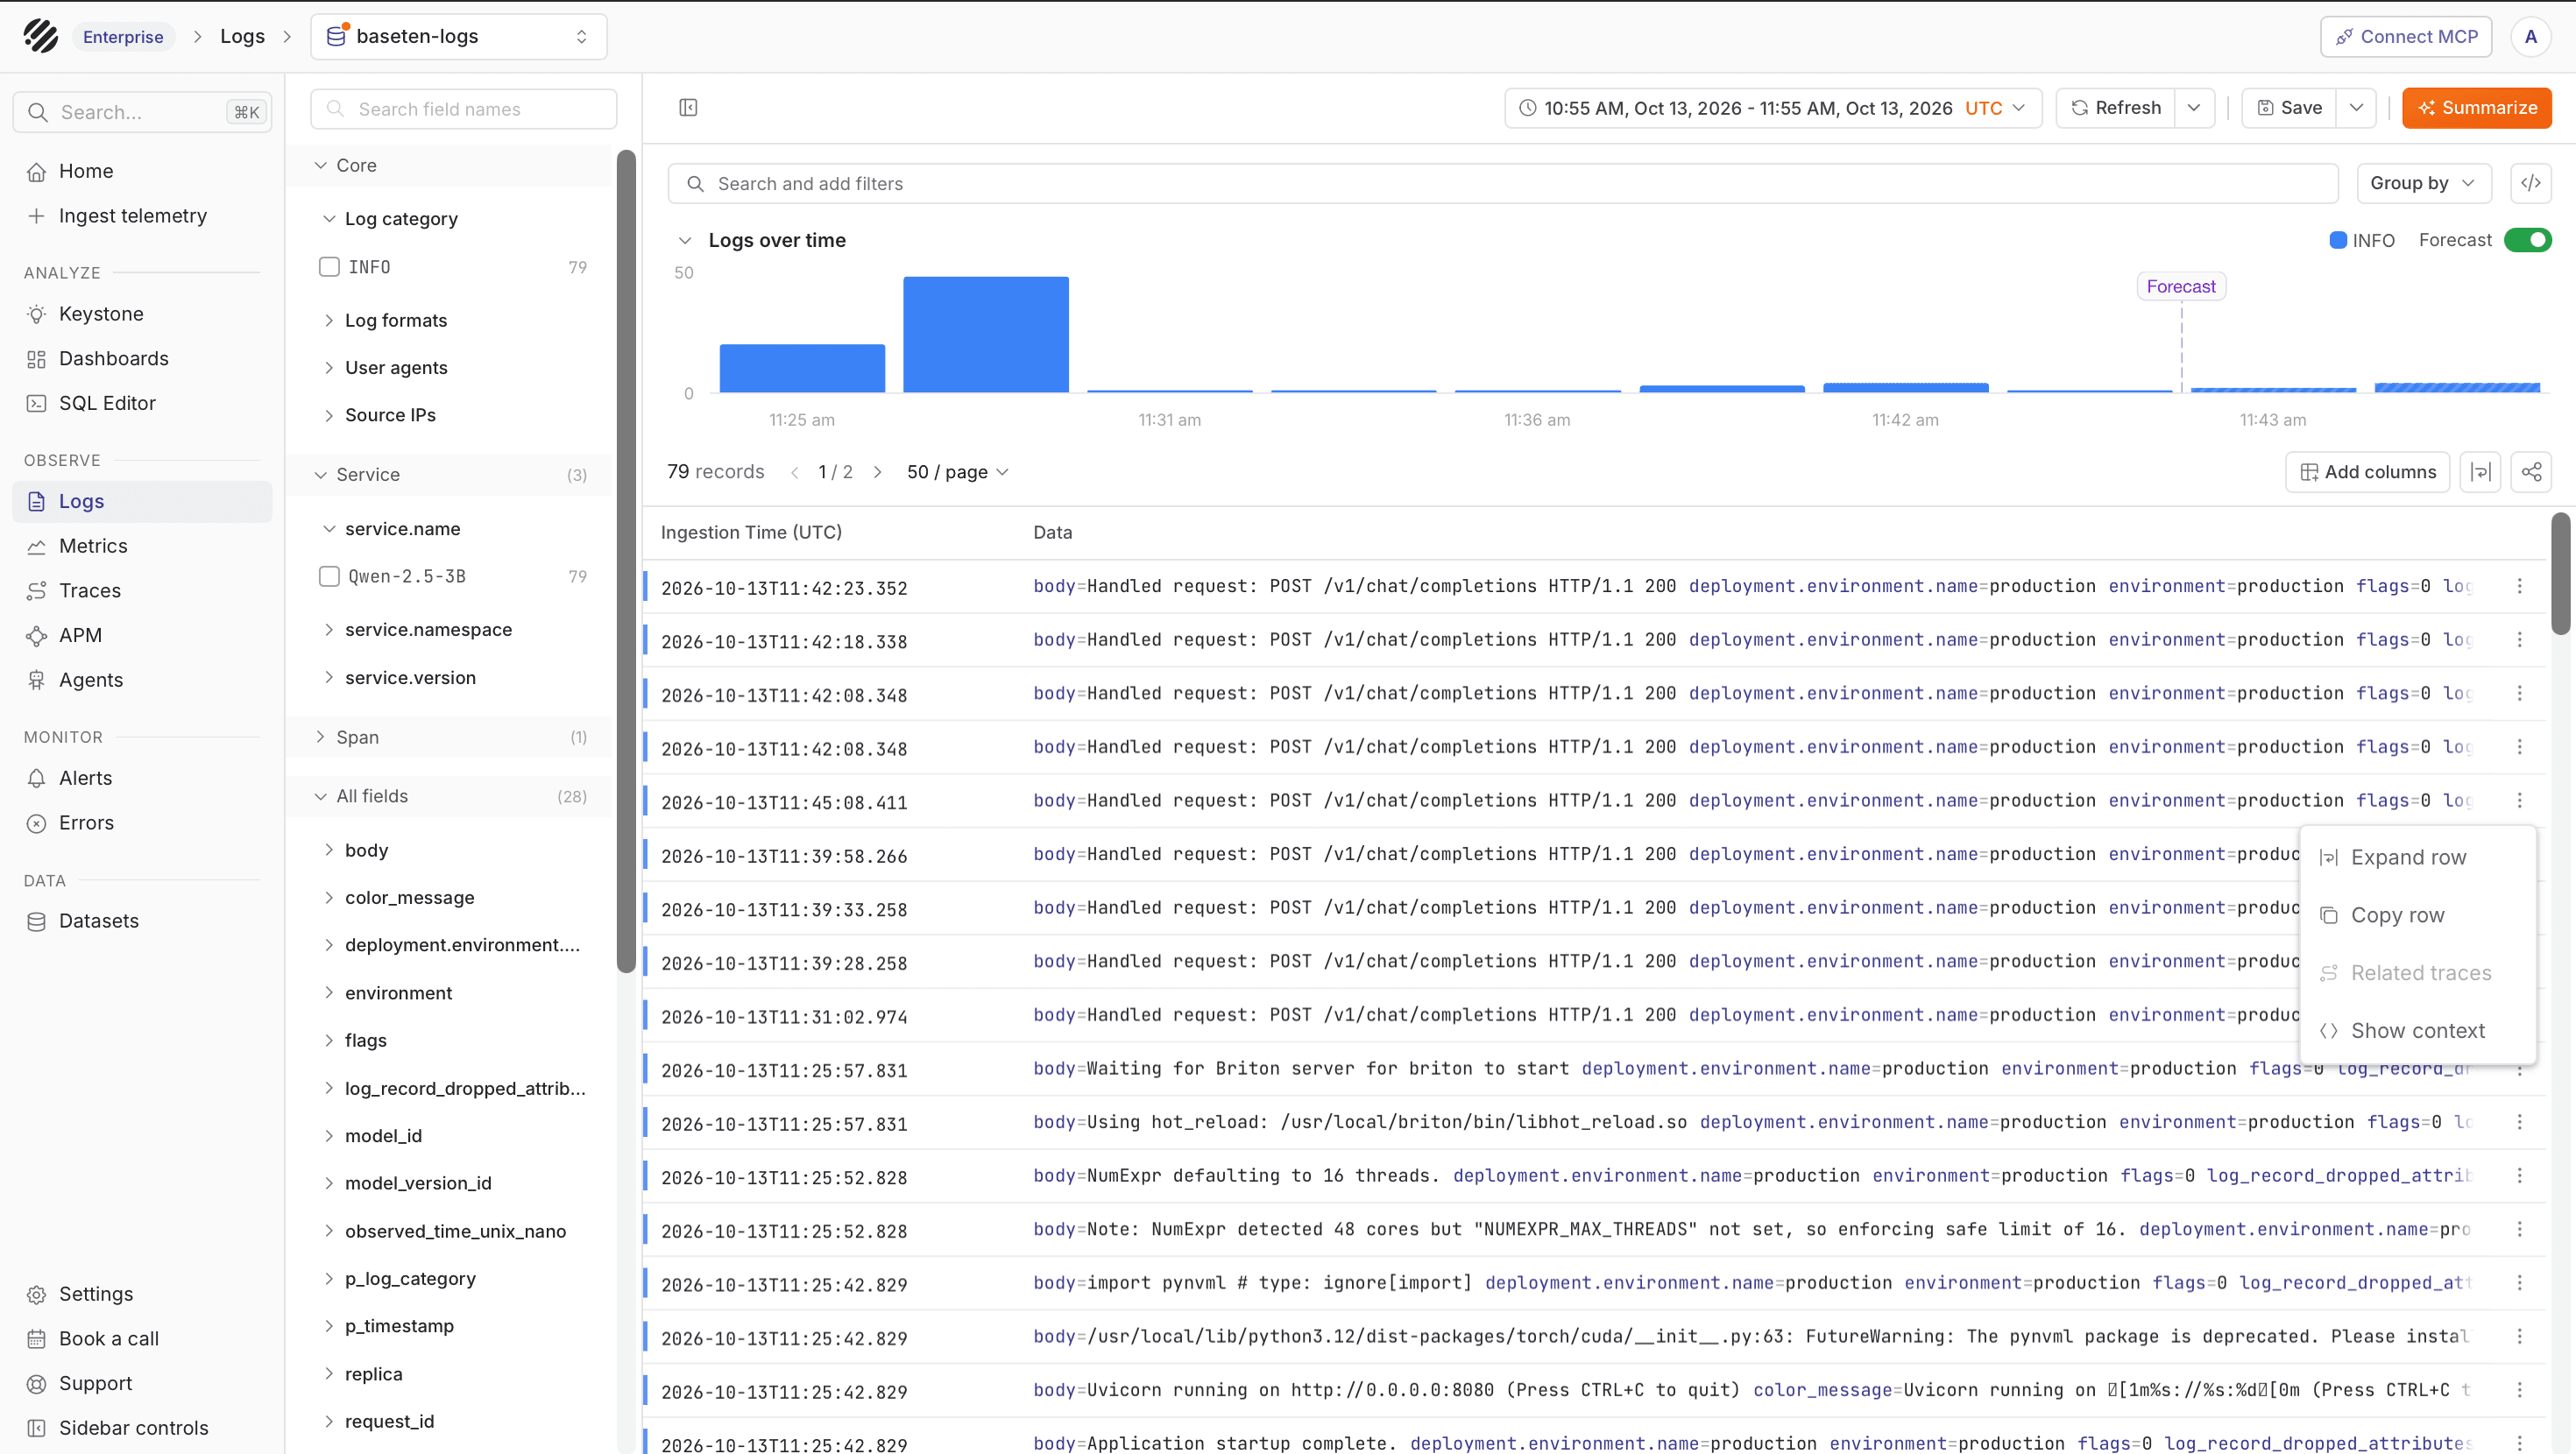Open Keystone in the sidebar
Screen dimensions: 2576x1454
(101, 314)
